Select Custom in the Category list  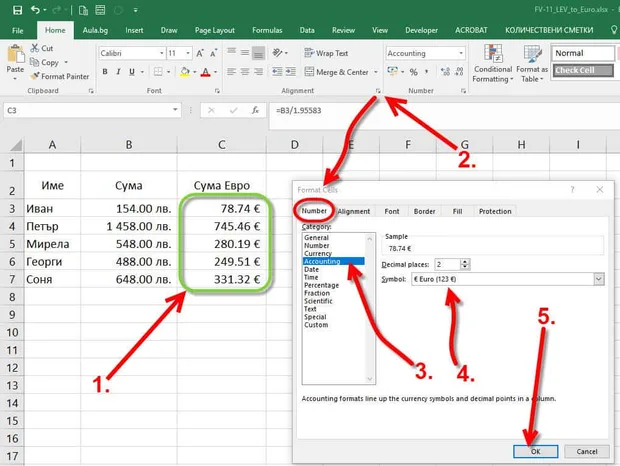[x=316, y=325]
